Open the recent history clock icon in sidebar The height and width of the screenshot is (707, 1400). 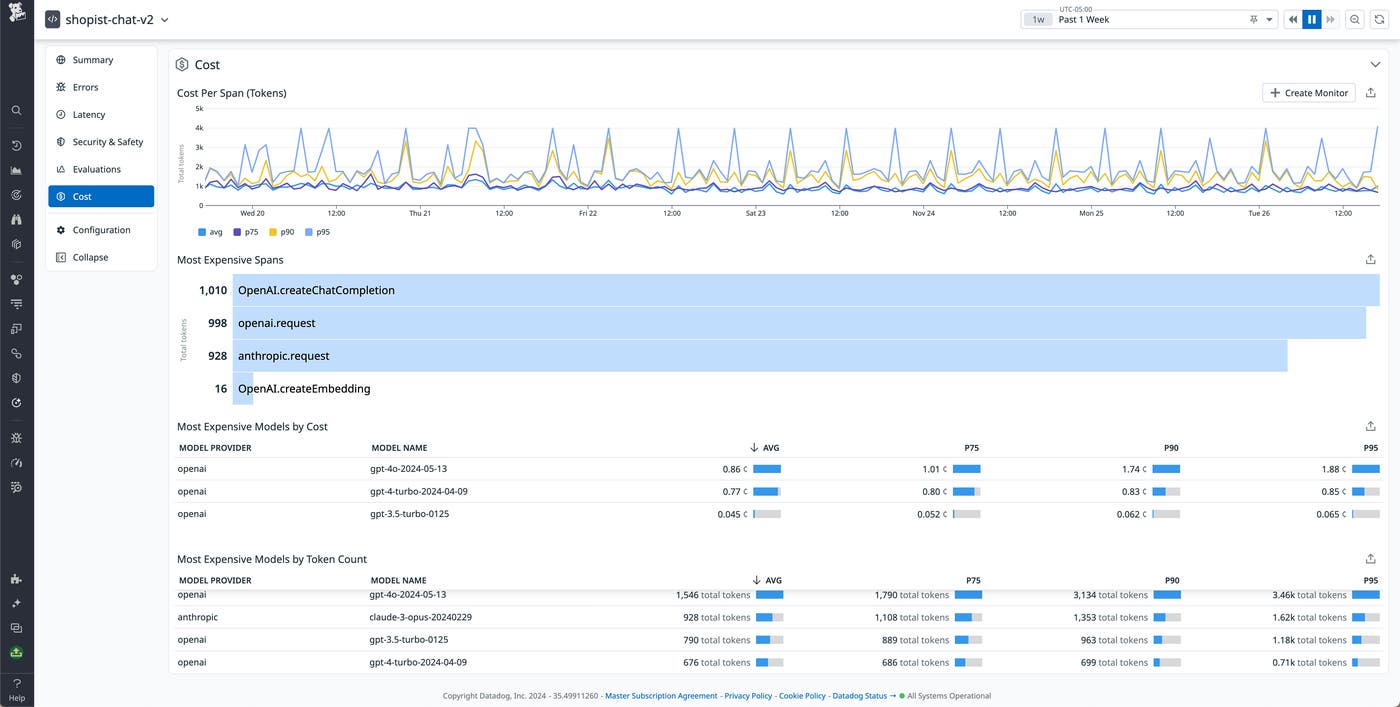pos(15,145)
